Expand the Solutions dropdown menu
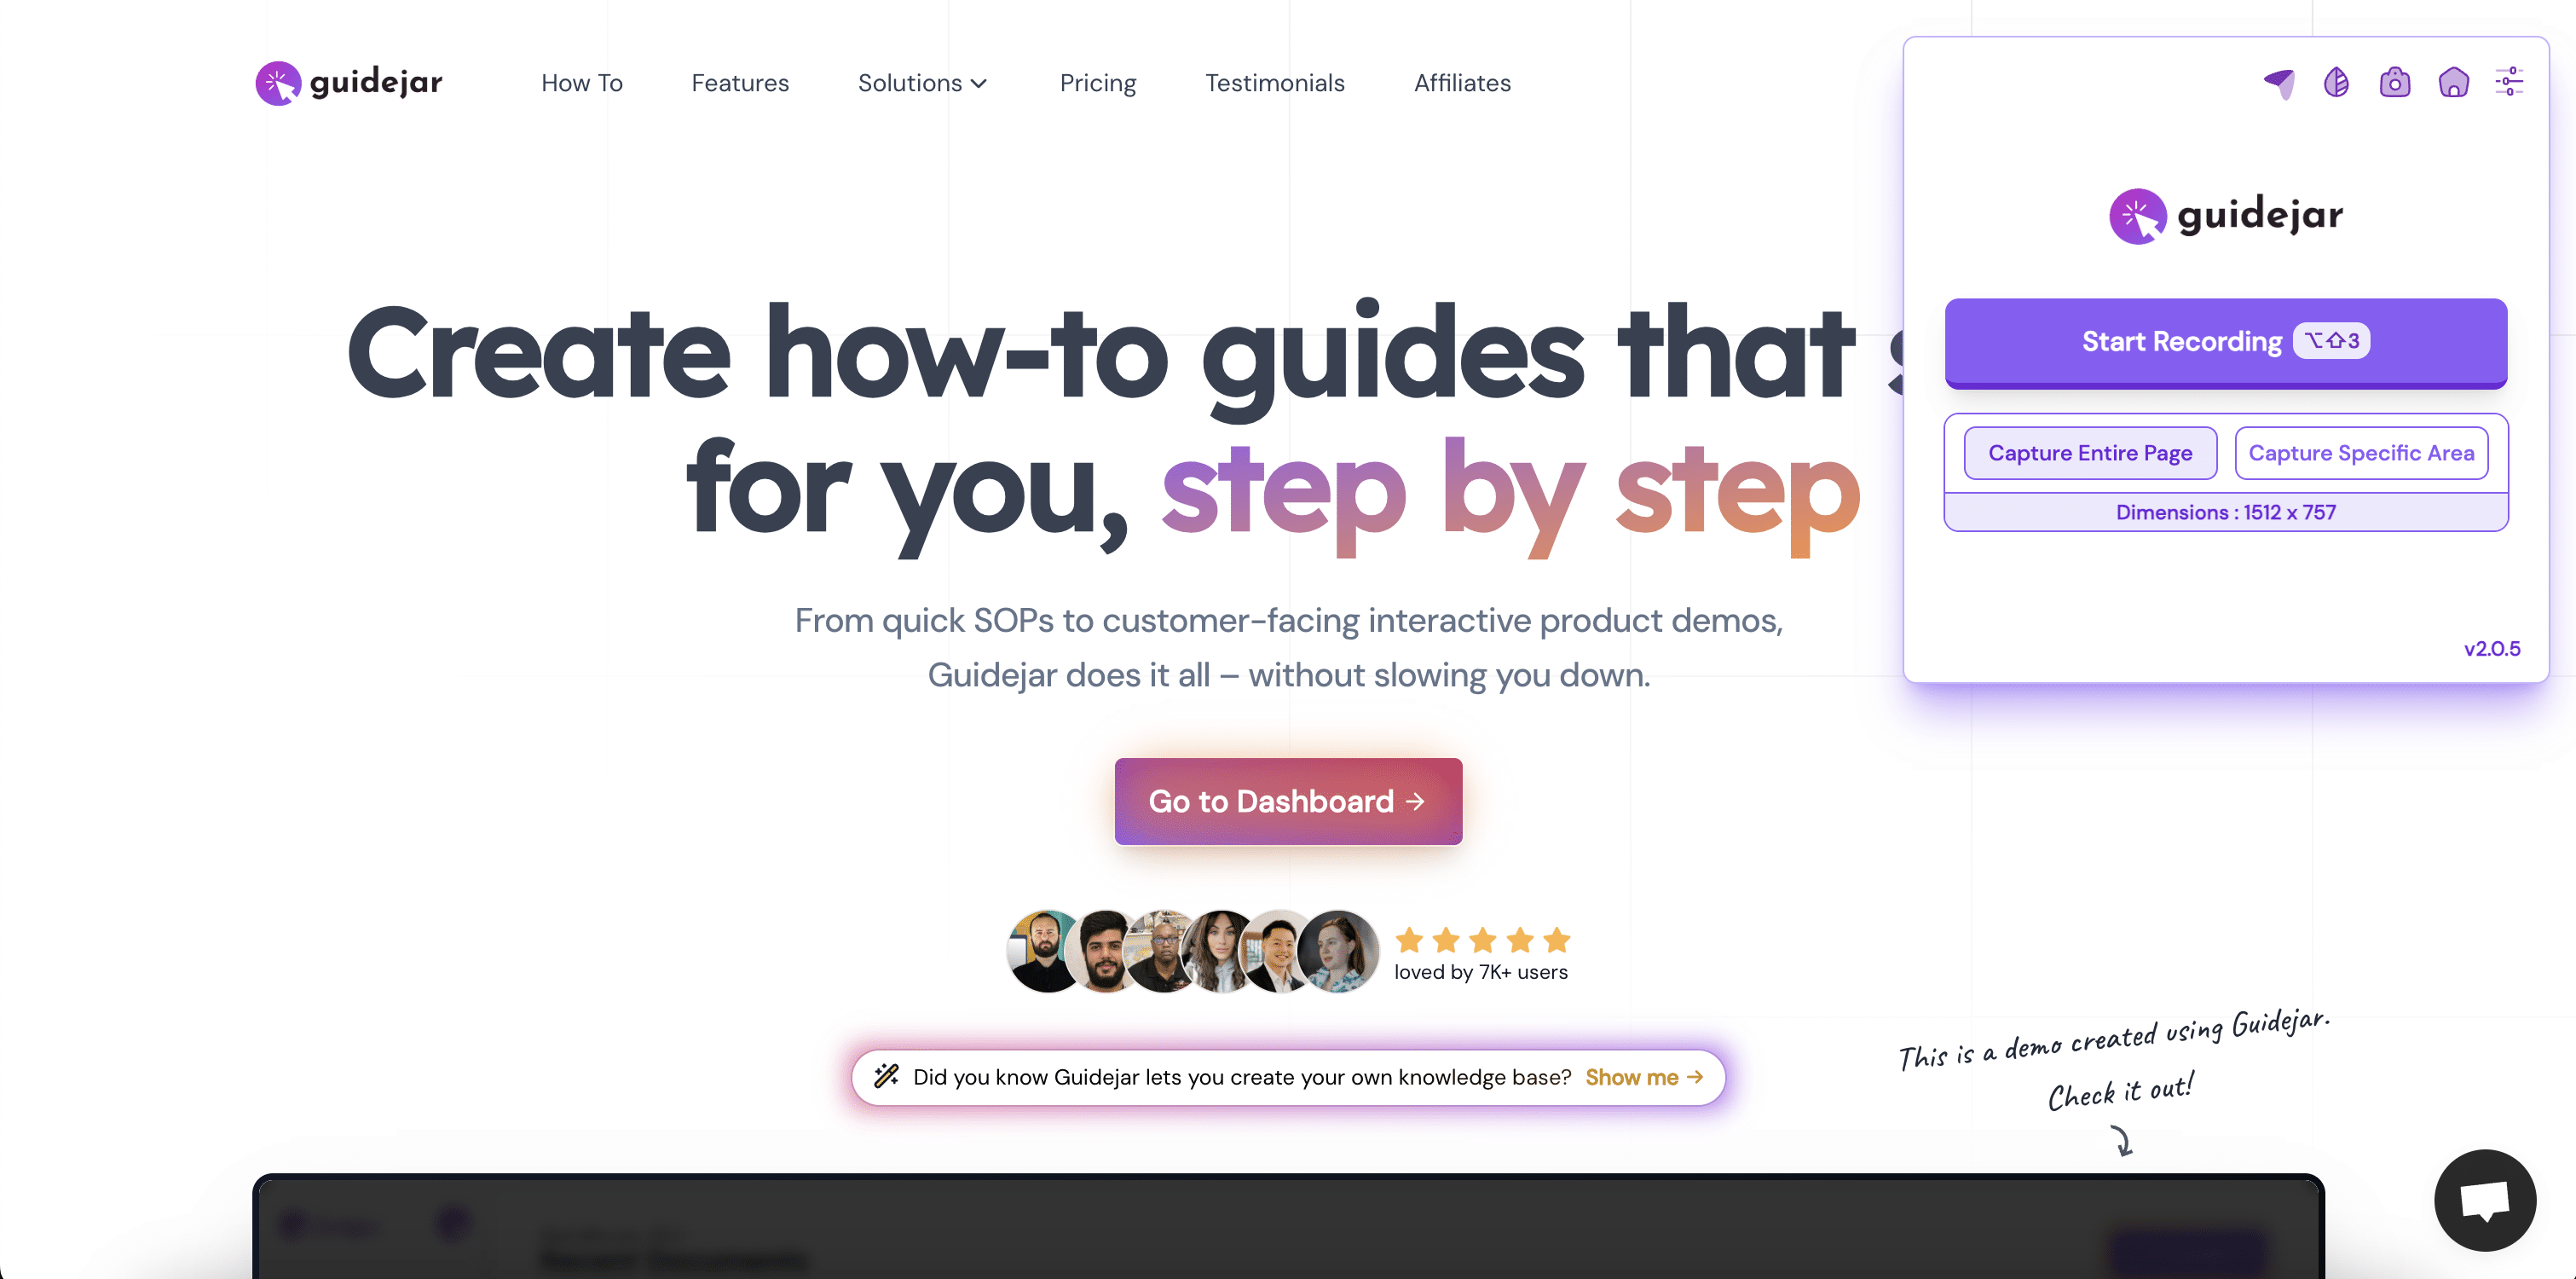Screen dimensions: 2576x1279 tap(922, 83)
